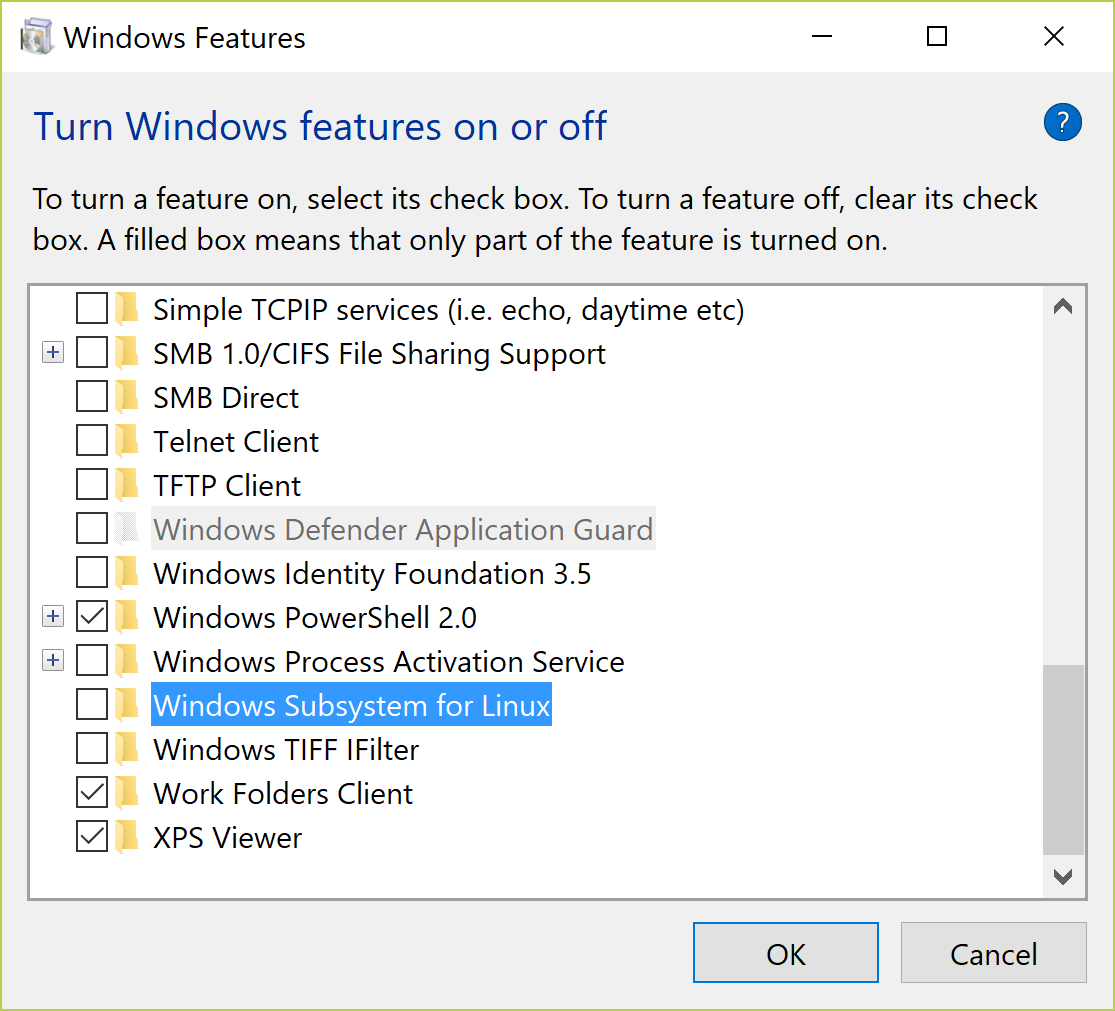Image resolution: width=1115 pixels, height=1011 pixels.
Task: Click the folder icon beside Windows Subsystem for Linux
Action: [x=127, y=705]
